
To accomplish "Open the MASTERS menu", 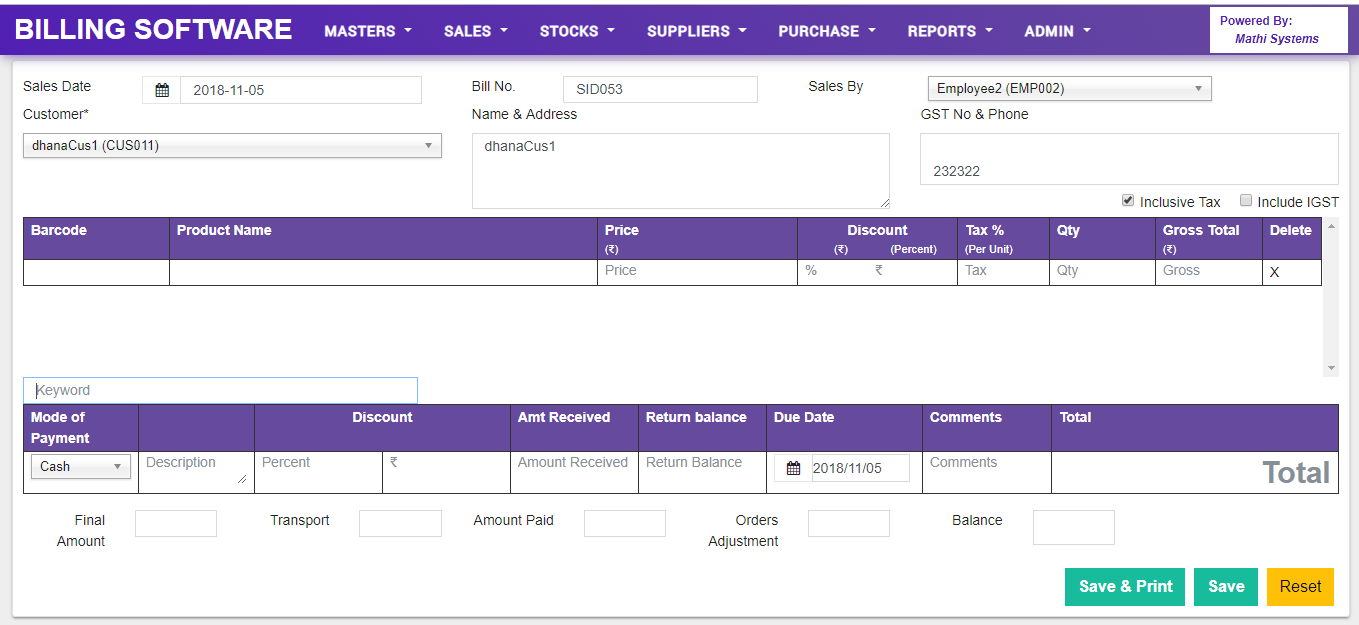I will tap(367, 31).
